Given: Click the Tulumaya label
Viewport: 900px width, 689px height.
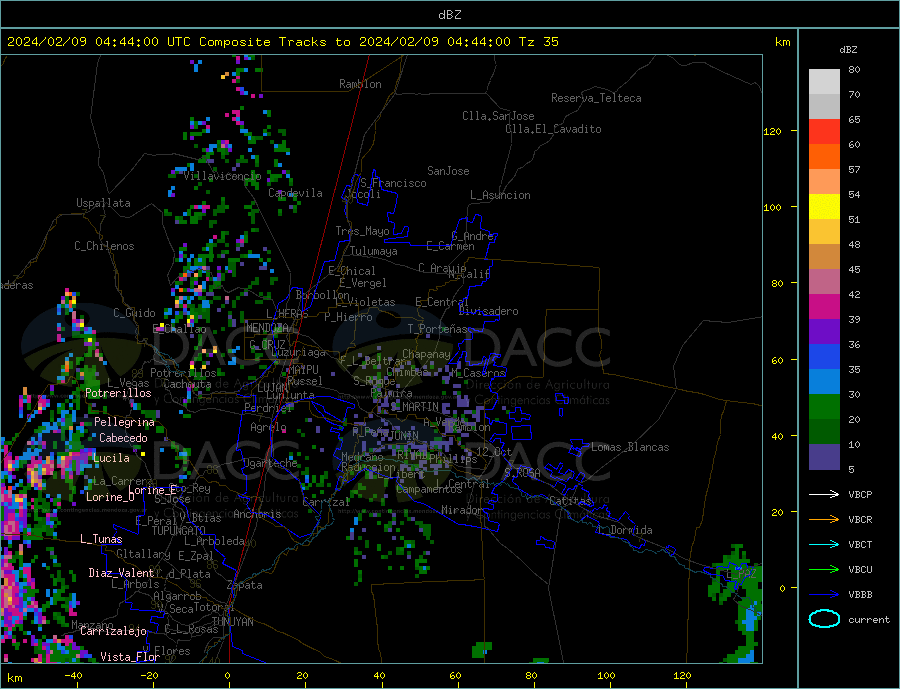Looking at the screenshot, I should click(373, 251).
